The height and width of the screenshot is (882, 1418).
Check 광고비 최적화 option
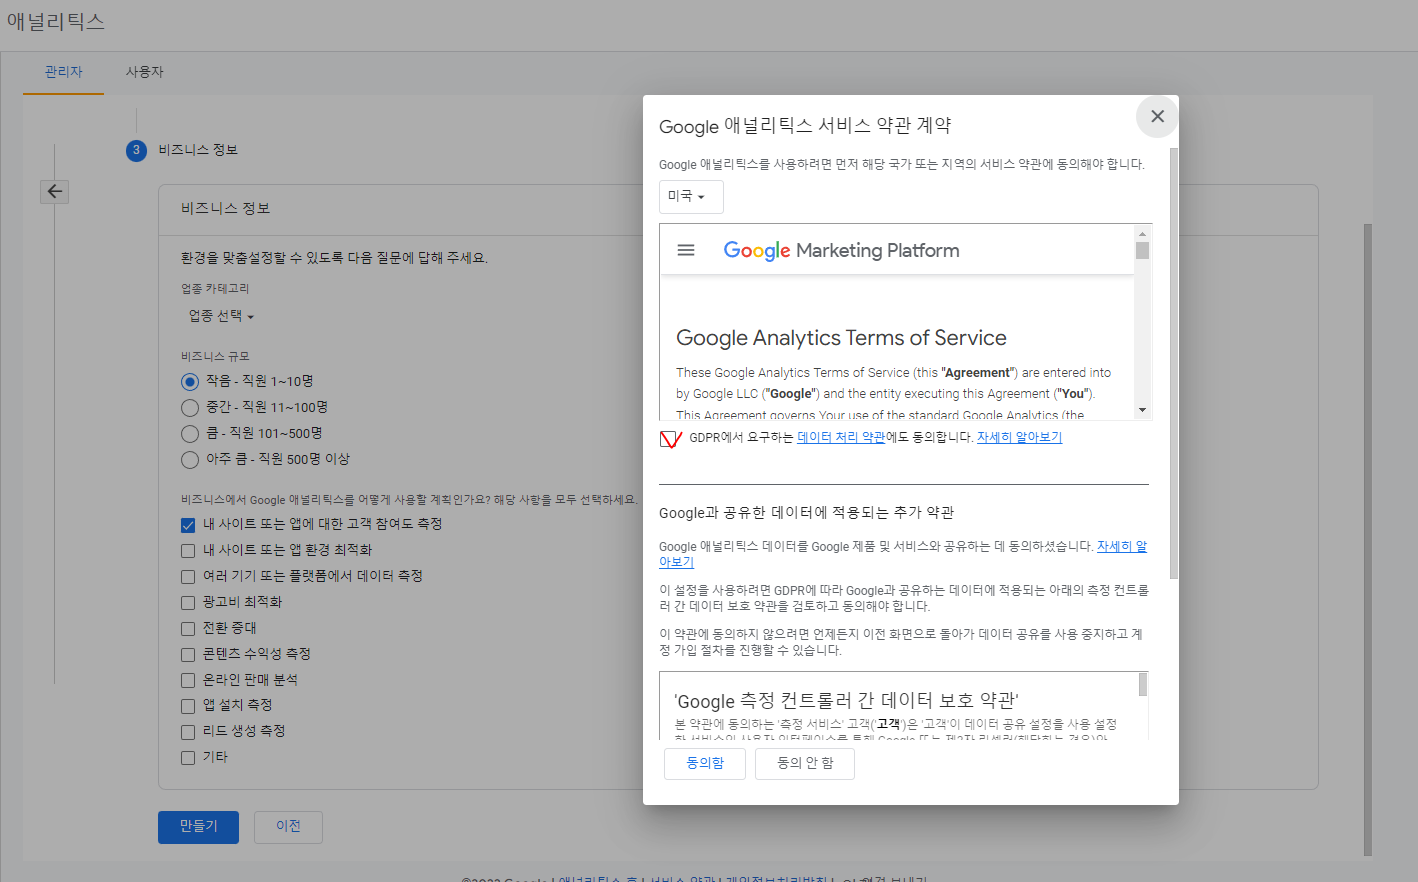[x=188, y=602]
